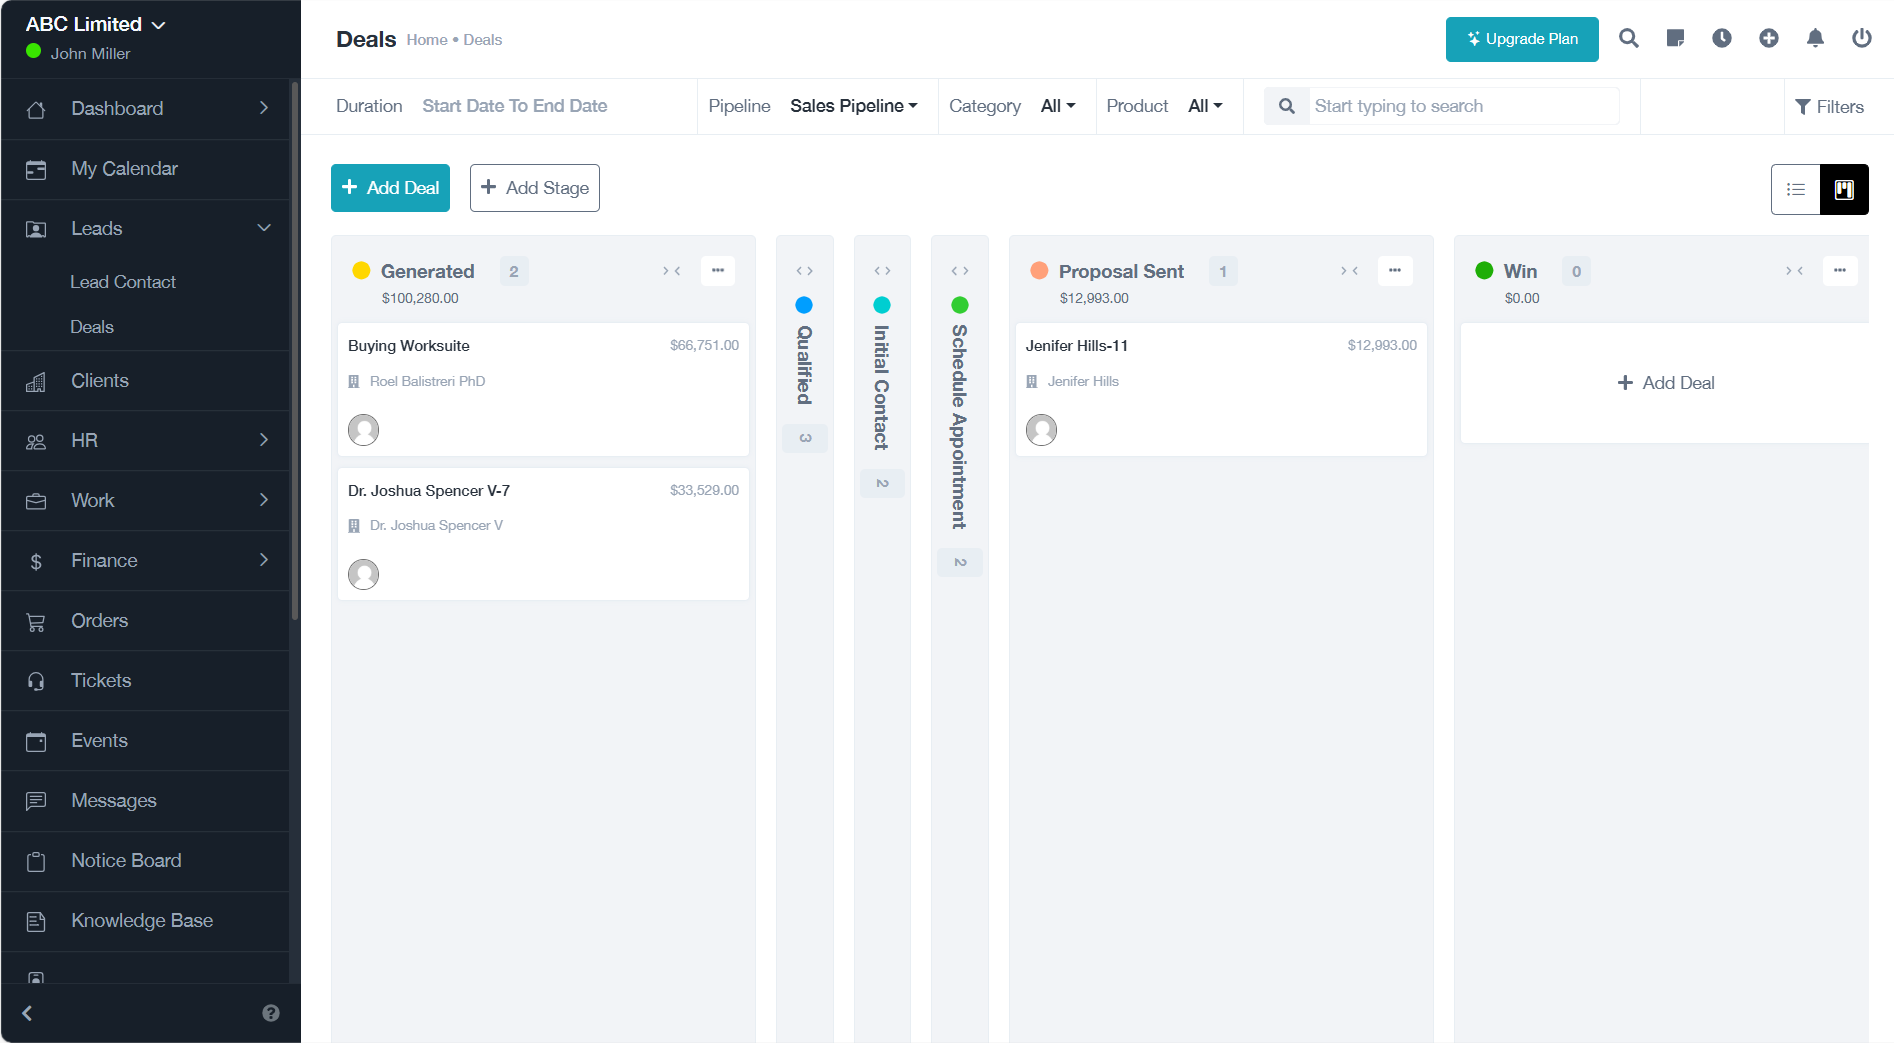Open the help question mark icon

coord(270,1013)
